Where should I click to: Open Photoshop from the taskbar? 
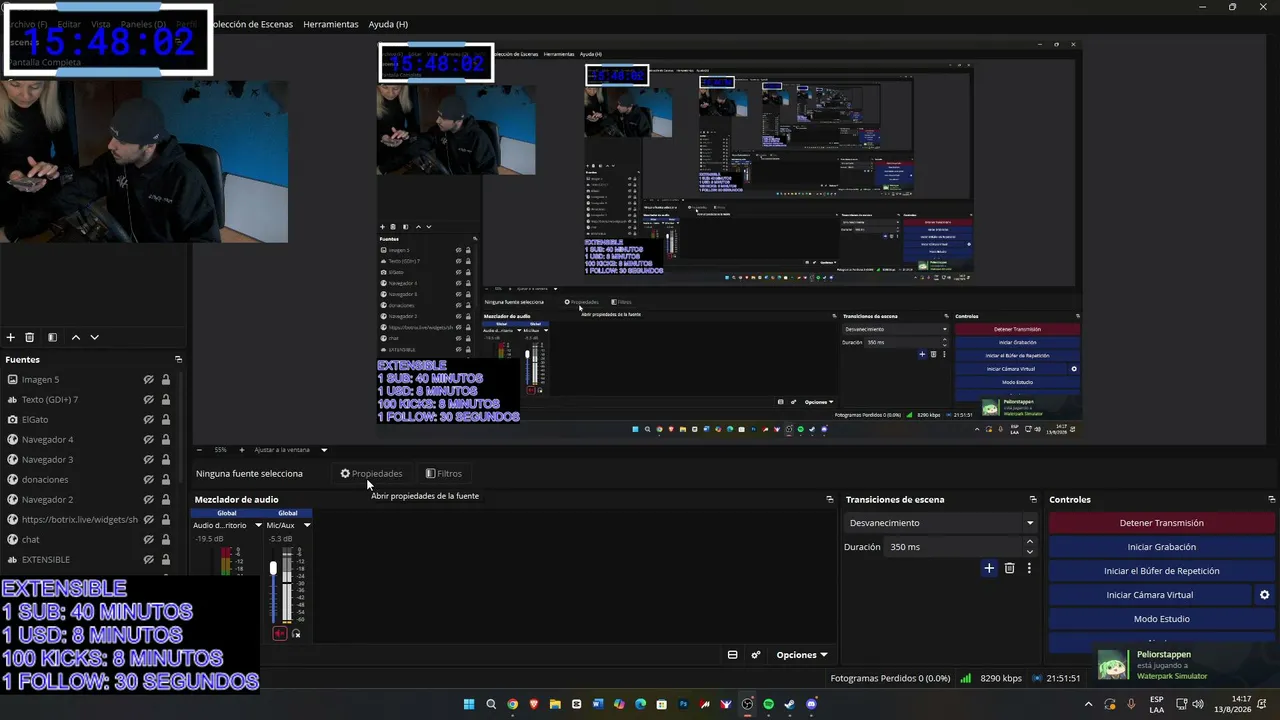(x=684, y=704)
